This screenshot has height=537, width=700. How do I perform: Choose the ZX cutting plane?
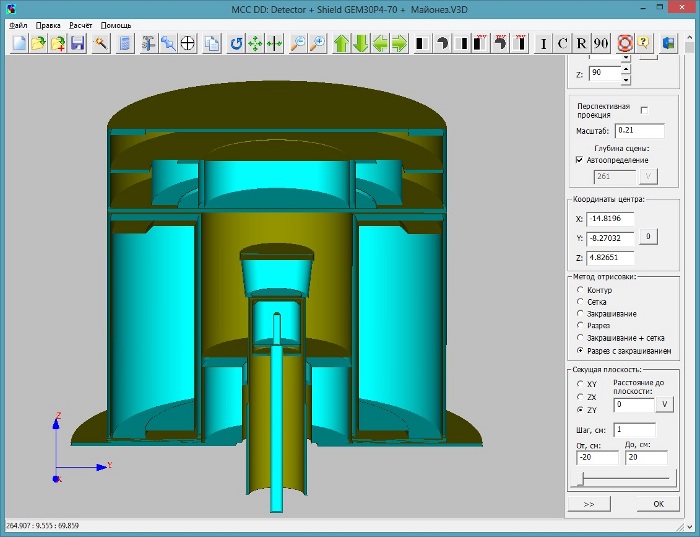[x=580, y=396]
